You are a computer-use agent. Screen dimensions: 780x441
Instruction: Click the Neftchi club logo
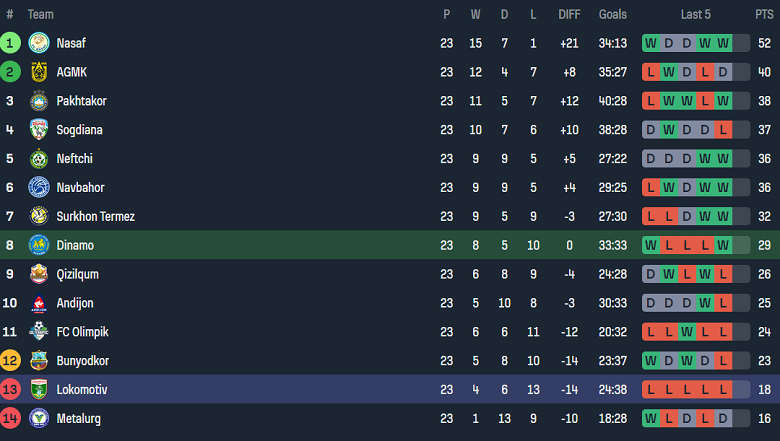click(39, 159)
